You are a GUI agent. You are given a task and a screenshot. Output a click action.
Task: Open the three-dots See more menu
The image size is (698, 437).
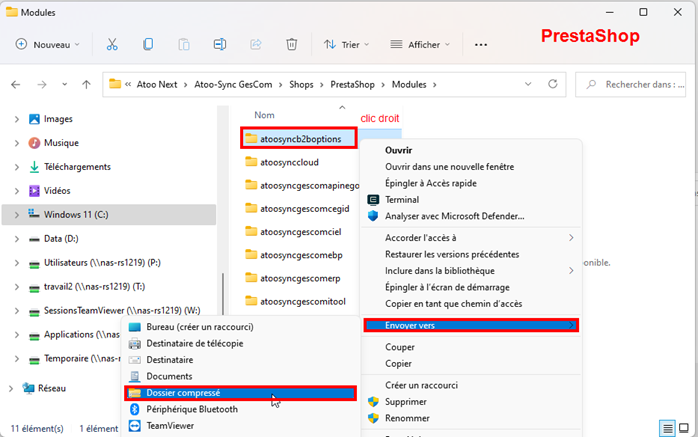click(481, 45)
